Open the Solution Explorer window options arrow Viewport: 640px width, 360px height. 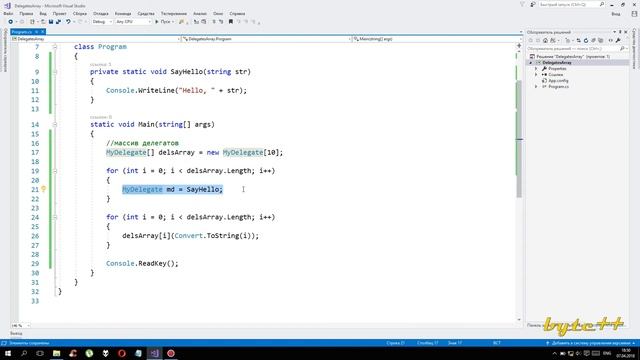(614, 32)
